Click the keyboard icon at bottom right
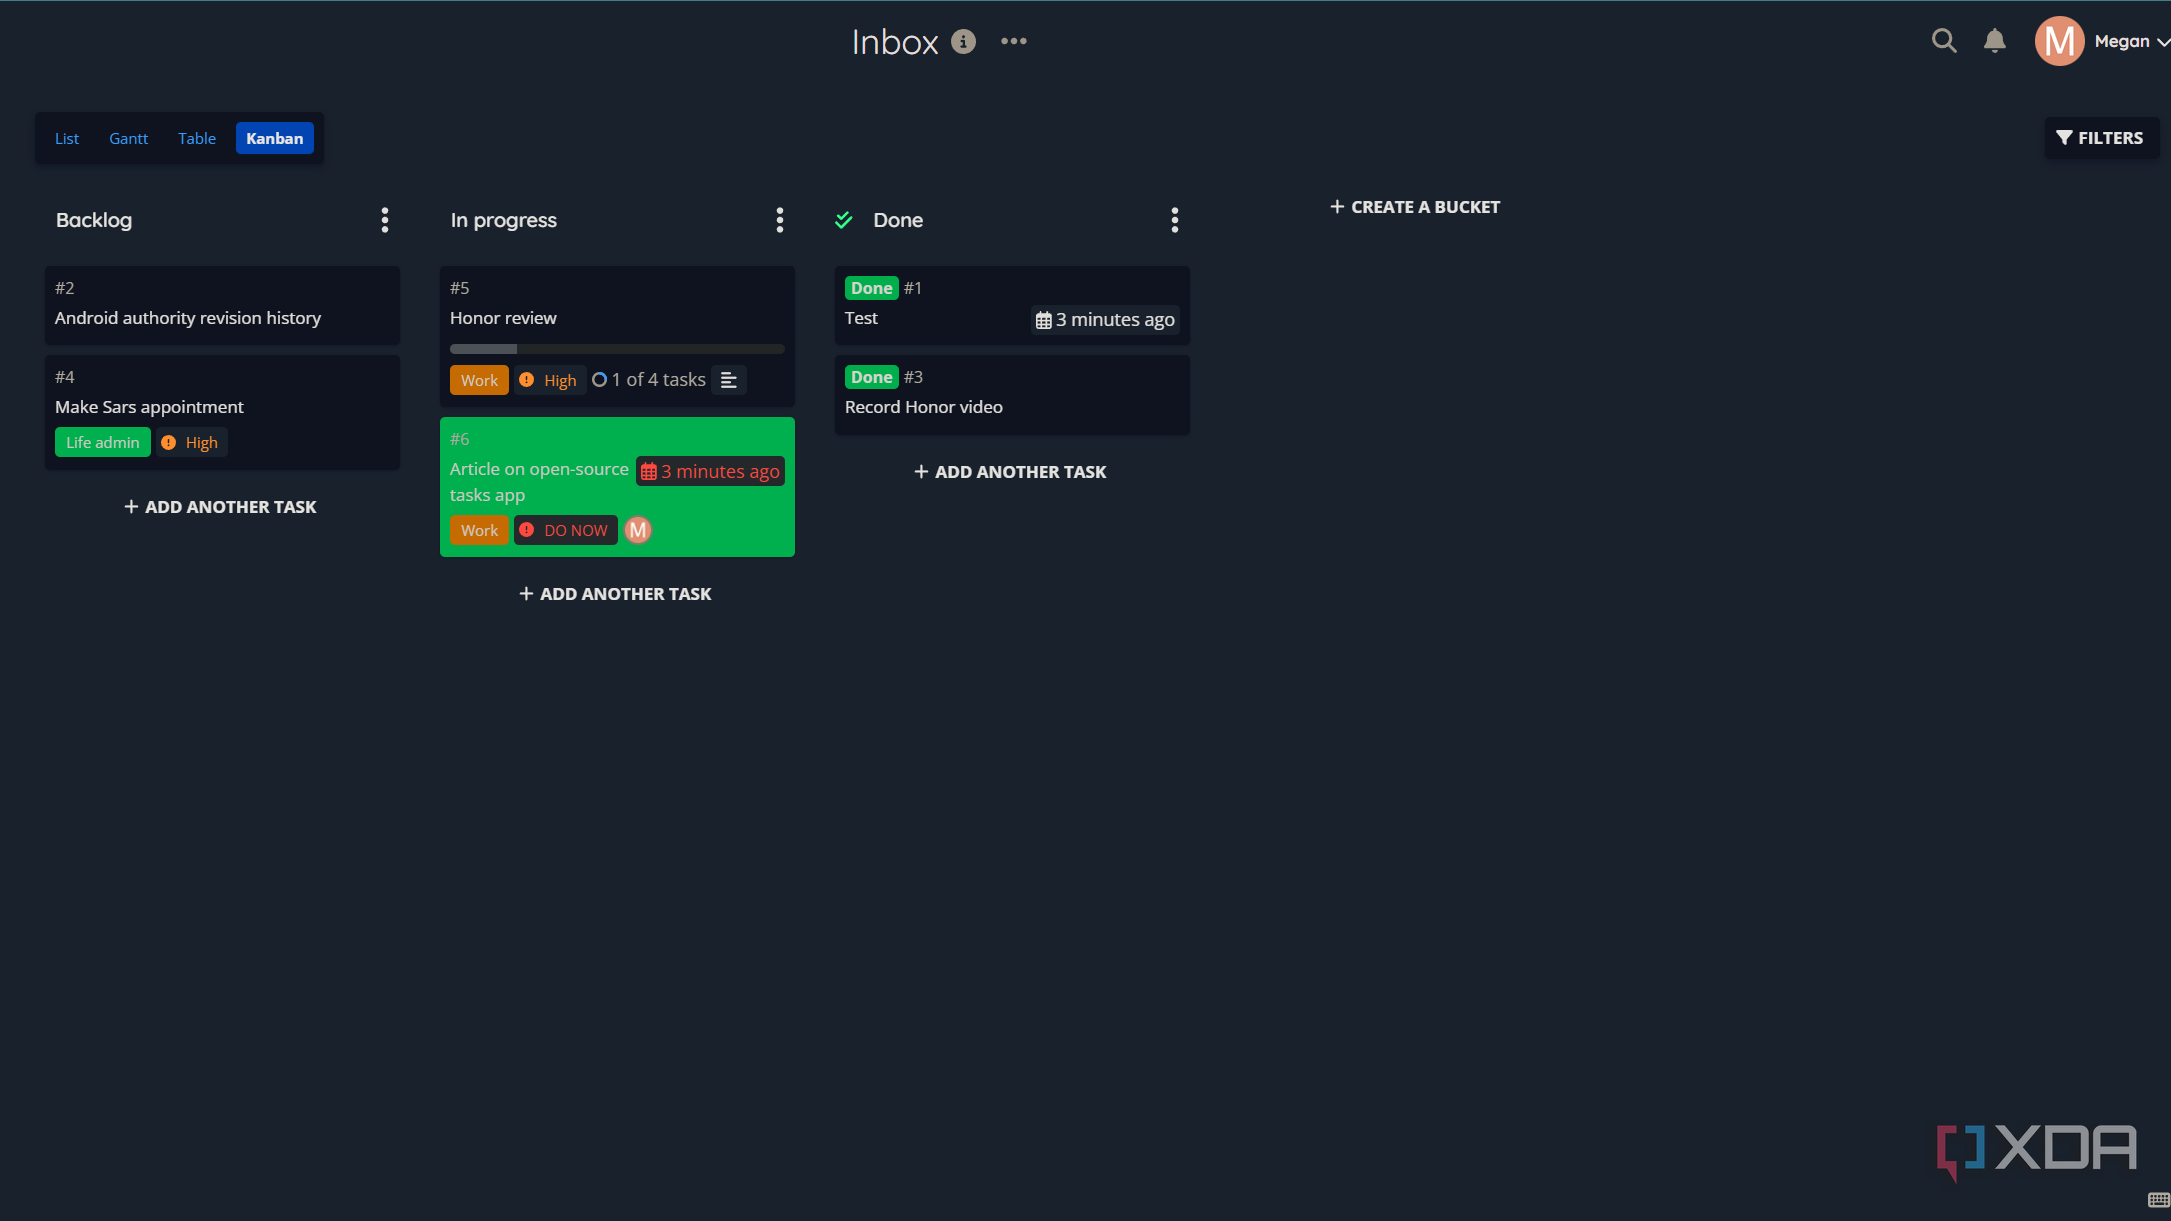Viewport: 2171px width, 1221px height. click(2158, 1200)
